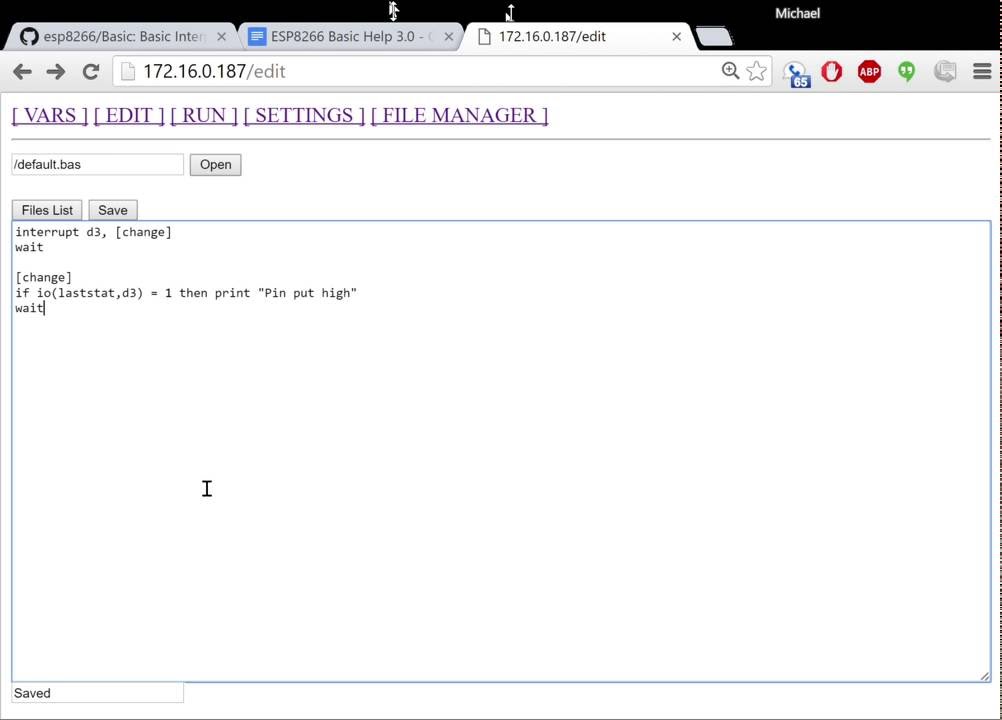This screenshot has height=720, width=1002.
Task: Open the SETTINGS page link
Action: 304,116
